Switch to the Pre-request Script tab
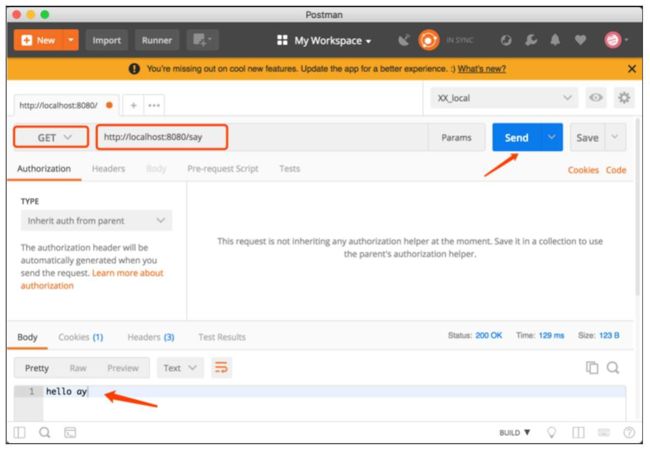650x452 pixels. click(x=223, y=169)
